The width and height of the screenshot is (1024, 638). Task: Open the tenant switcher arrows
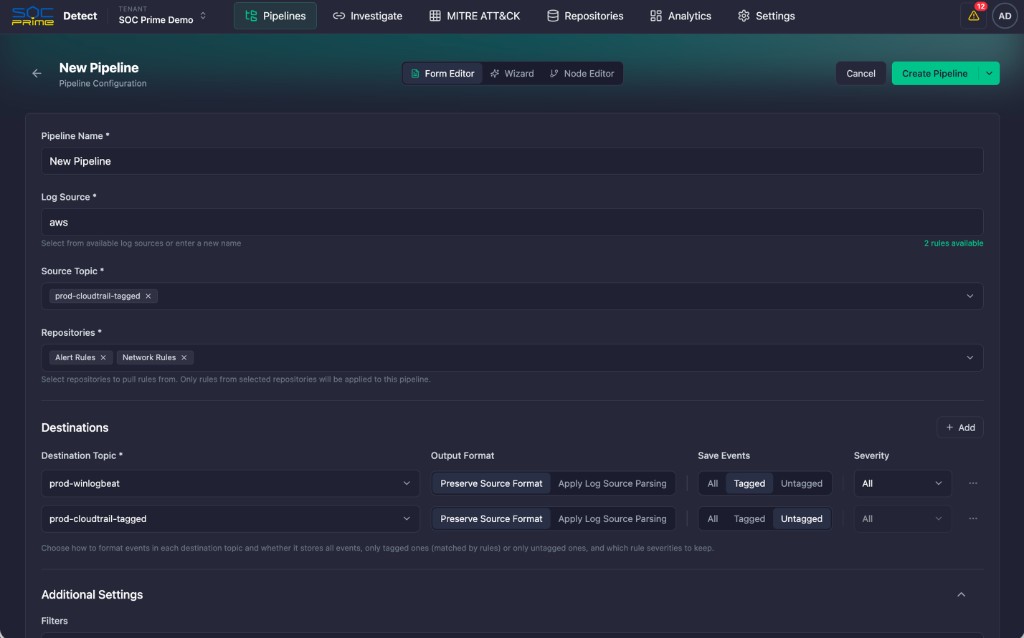point(203,16)
